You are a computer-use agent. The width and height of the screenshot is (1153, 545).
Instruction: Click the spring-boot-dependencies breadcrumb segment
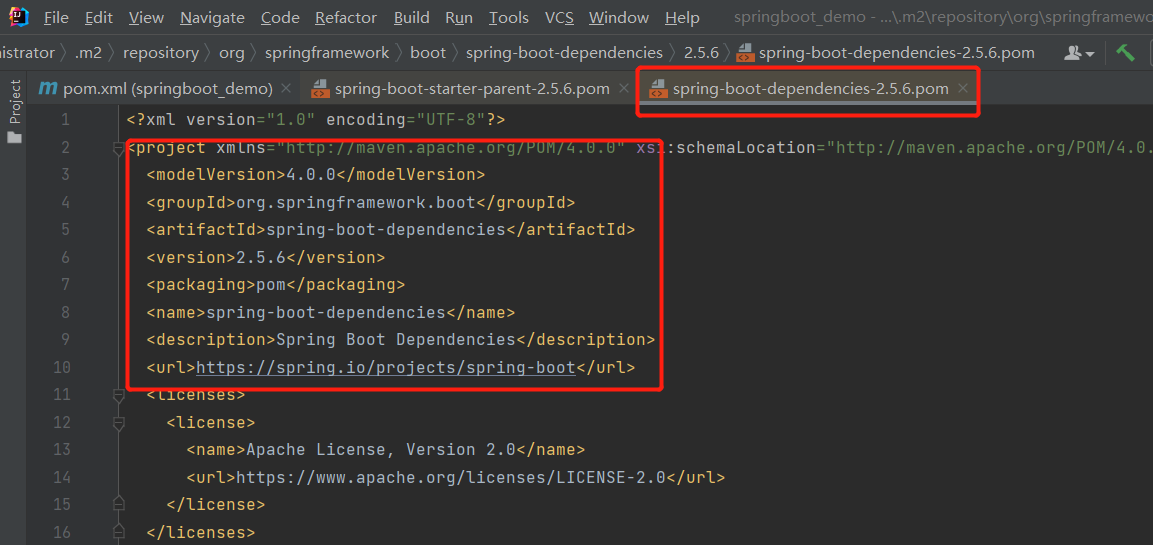tap(565, 53)
